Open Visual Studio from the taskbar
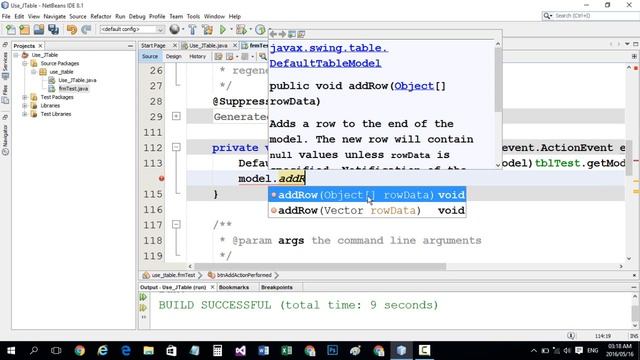Image resolution: width=640 pixels, height=360 pixels. (x=240, y=350)
